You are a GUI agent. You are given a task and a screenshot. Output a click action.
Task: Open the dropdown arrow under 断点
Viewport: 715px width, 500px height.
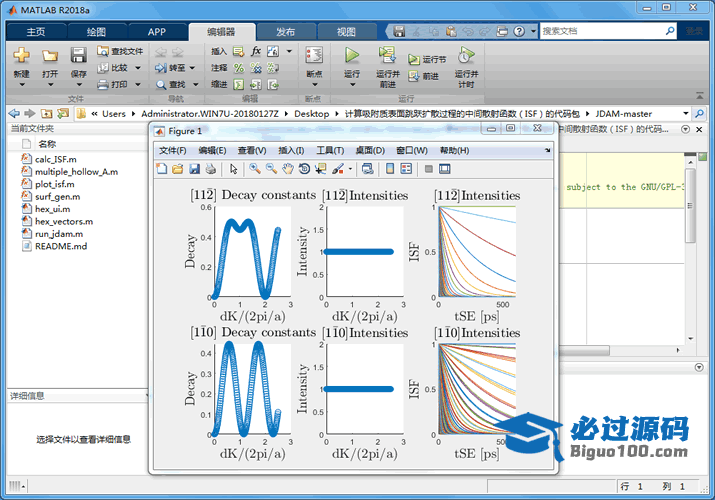(x=314, y=84)
